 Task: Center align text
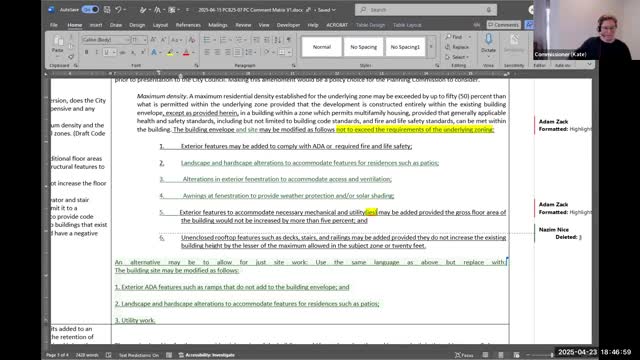point(217,52)
